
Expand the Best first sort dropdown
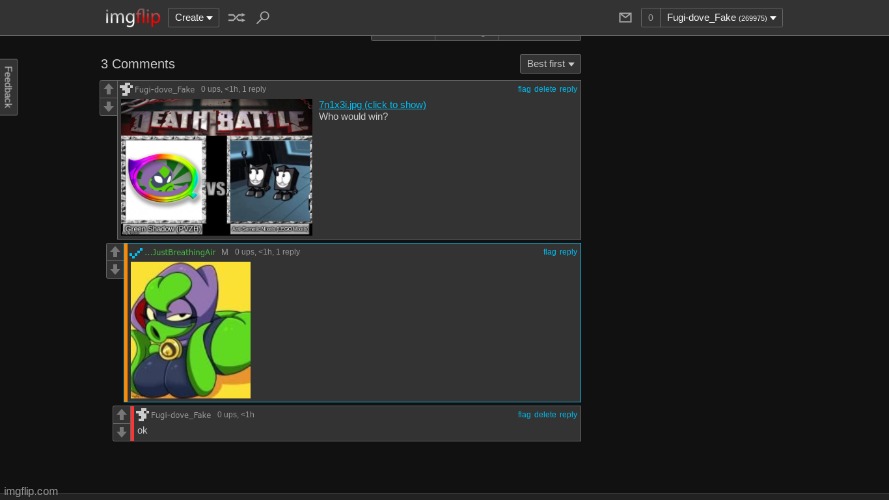(x=550, y=64)
